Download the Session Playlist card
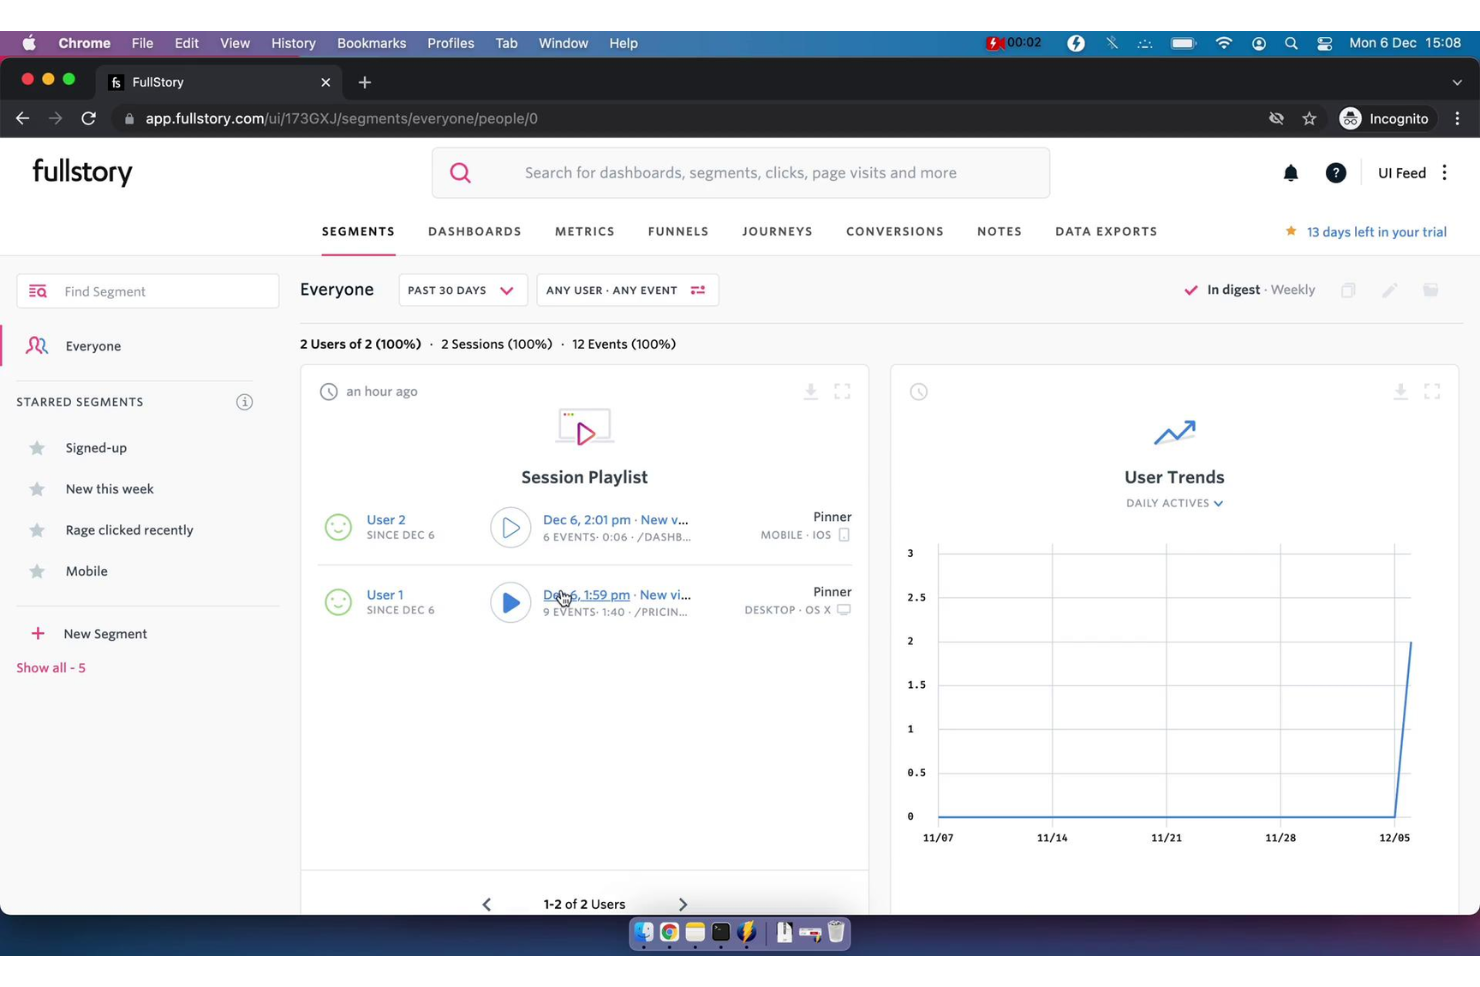This screenshot has height=987, width=1480. pyautogui.click(x=810, y=392)
